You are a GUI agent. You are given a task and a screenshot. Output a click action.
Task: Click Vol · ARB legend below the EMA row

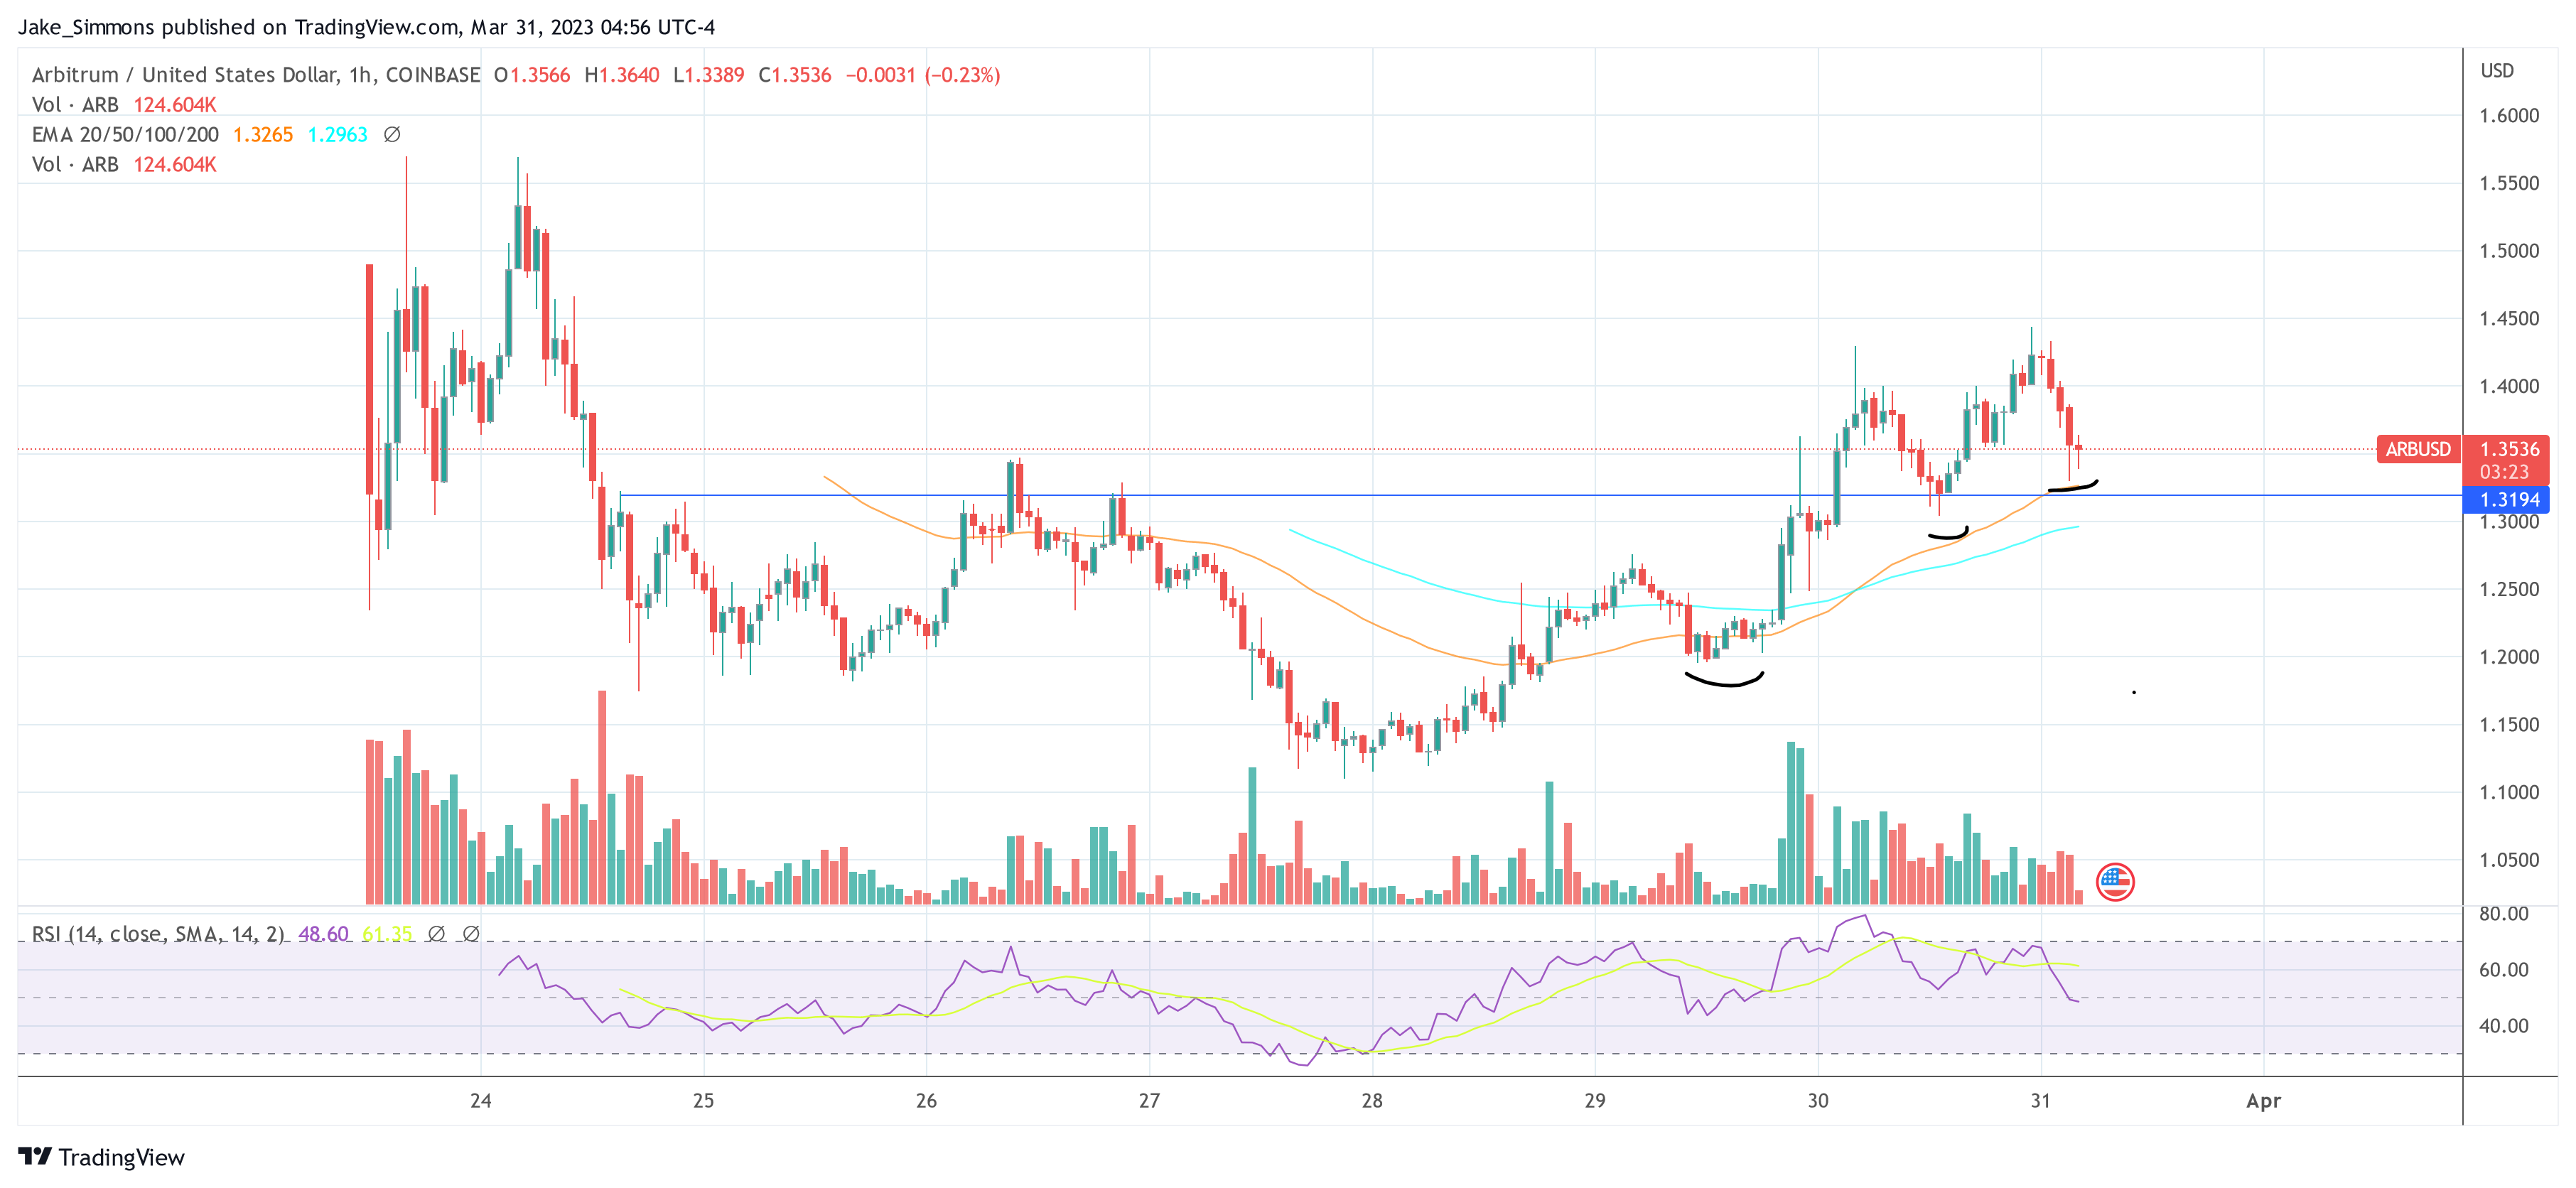[x=75, y=165]
